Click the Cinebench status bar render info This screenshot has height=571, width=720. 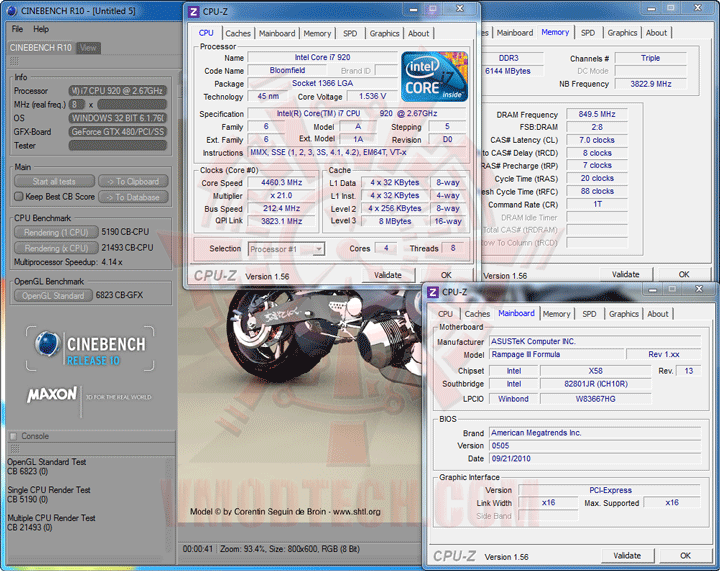(271, 549)
